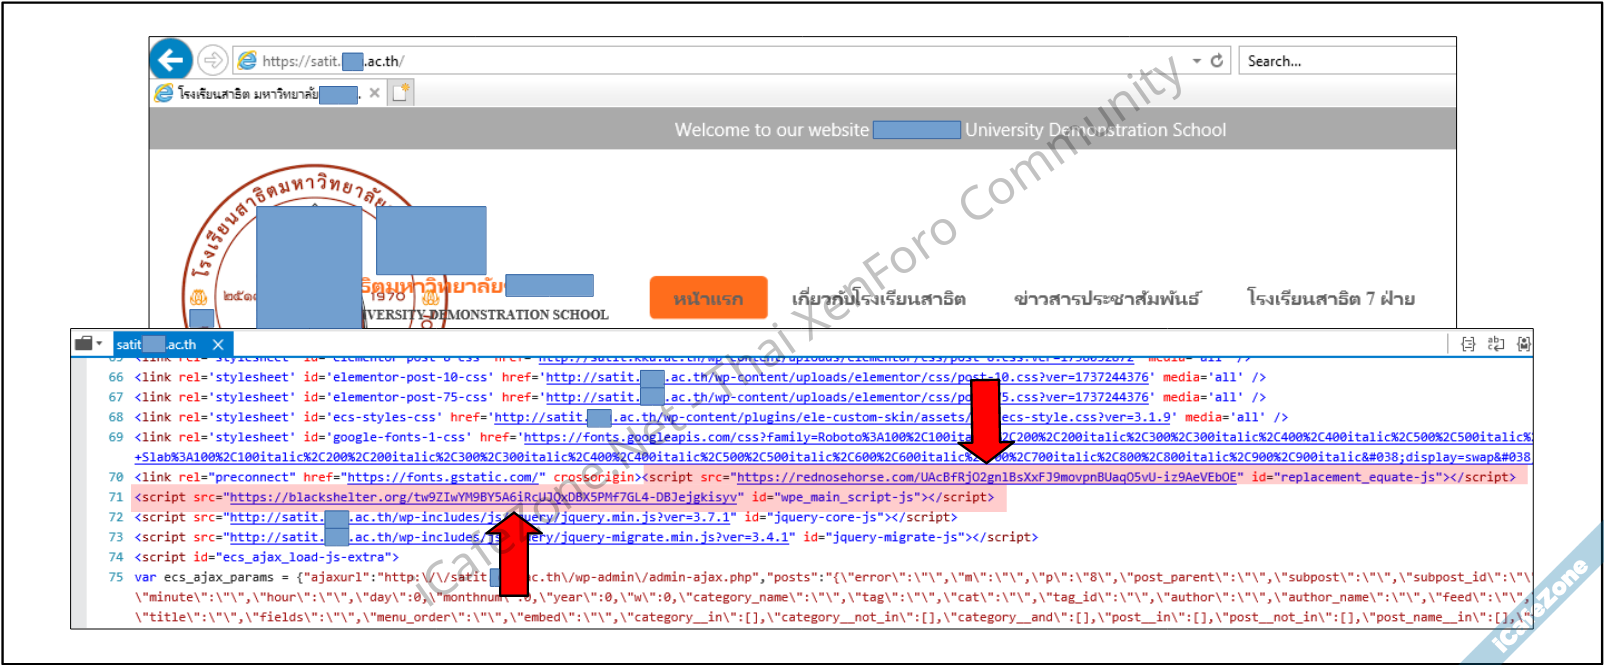Open the เกี่ยวกับโรงเรียนสาธิต menu item
This screenshot has width=1604, height=665.
pos(878,298)
